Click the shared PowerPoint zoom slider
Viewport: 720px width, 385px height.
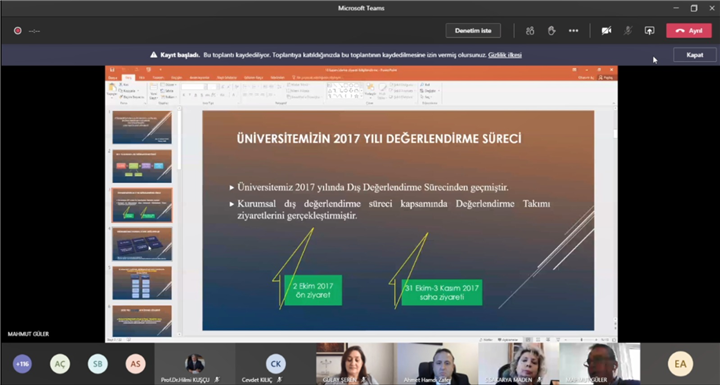[582, 340]
